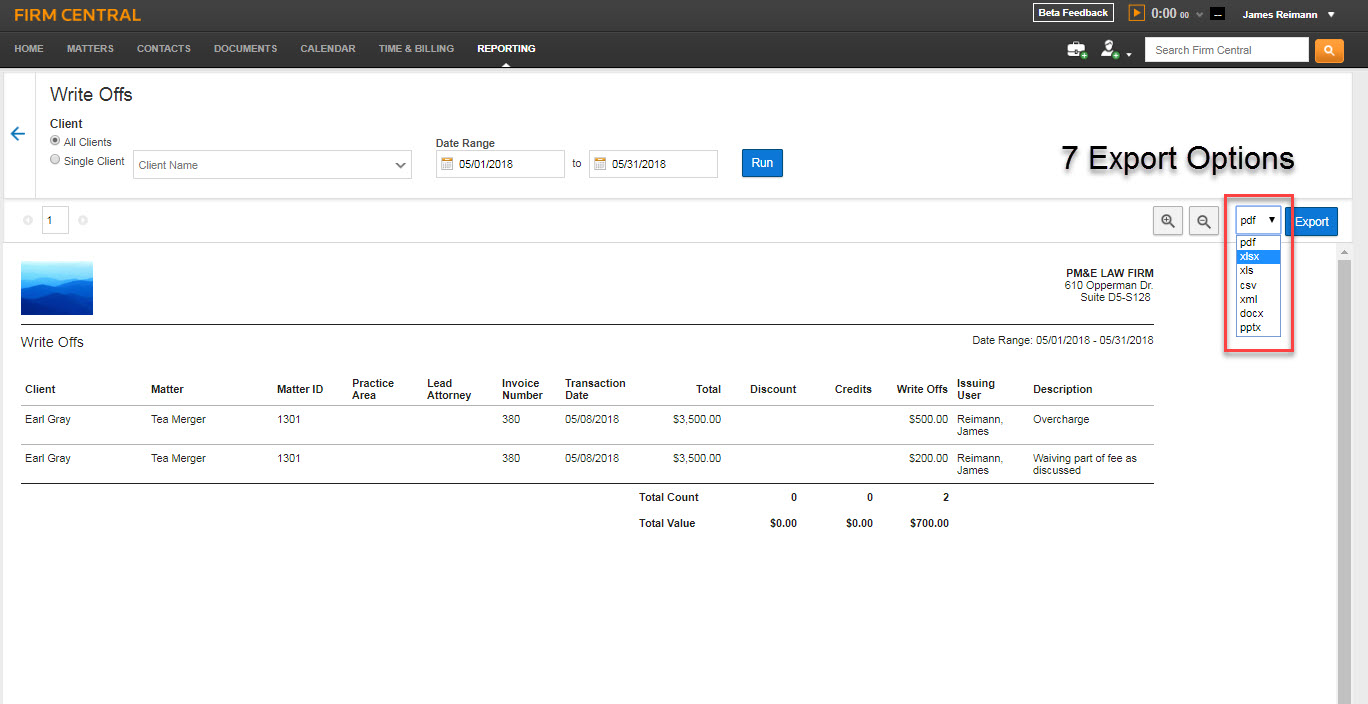Click the Run button
Viewport: 1368px width, 704px height.
762,163
